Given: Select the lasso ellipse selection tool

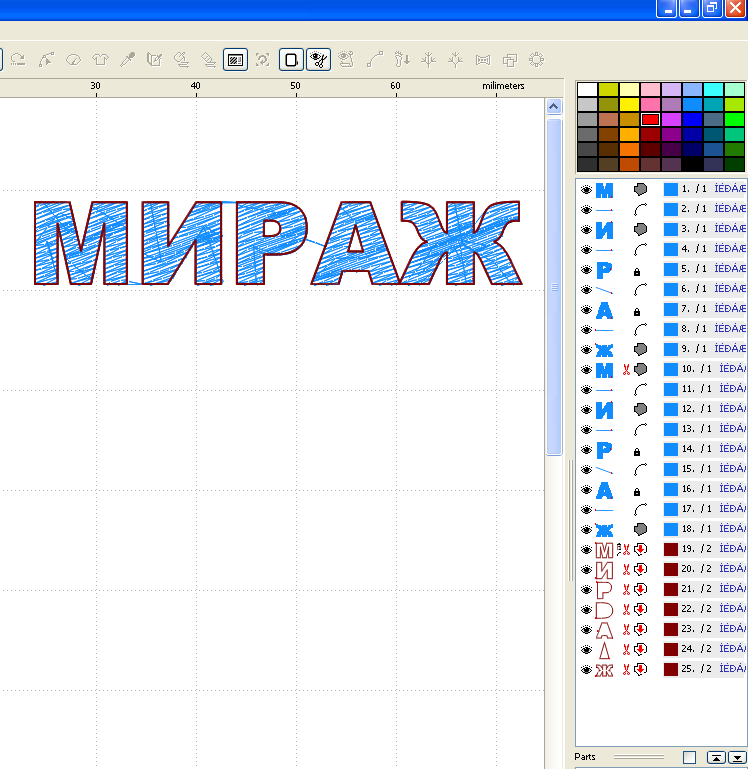Looking at the screenshot, I should (x=74, y=60).
